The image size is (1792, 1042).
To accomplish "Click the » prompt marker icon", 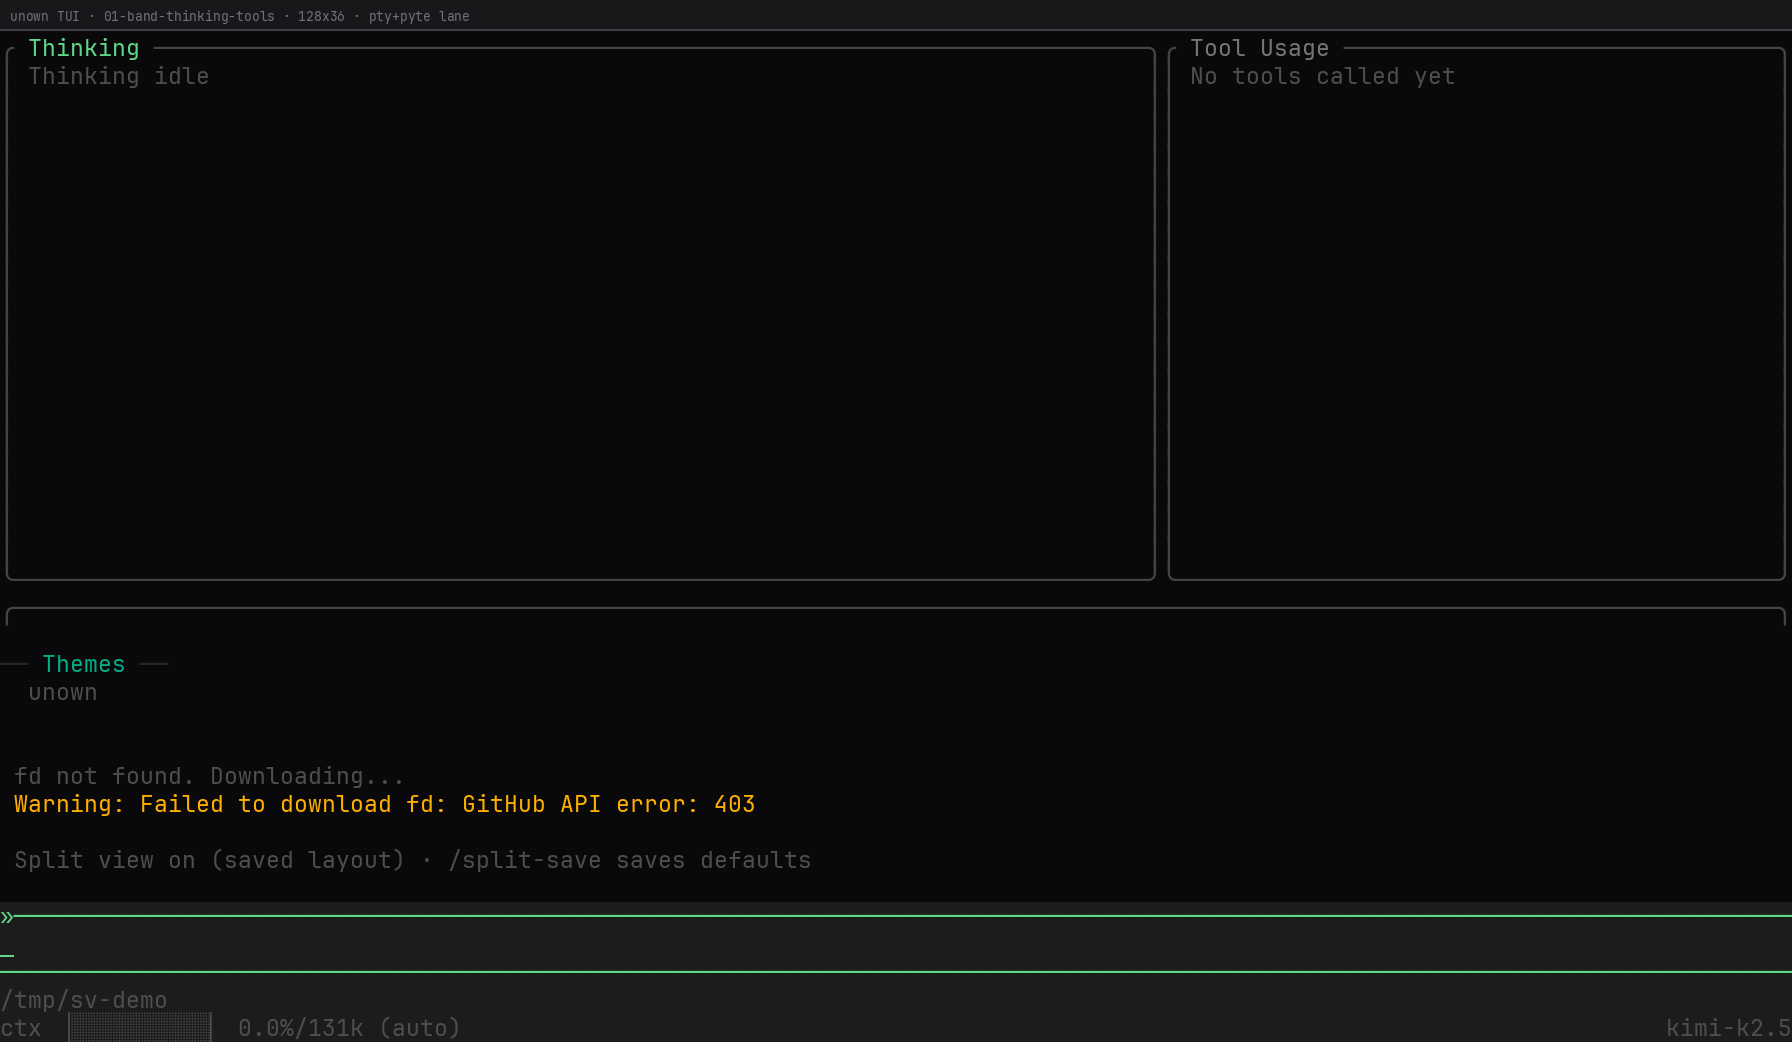I will click(x=7, y=916).
